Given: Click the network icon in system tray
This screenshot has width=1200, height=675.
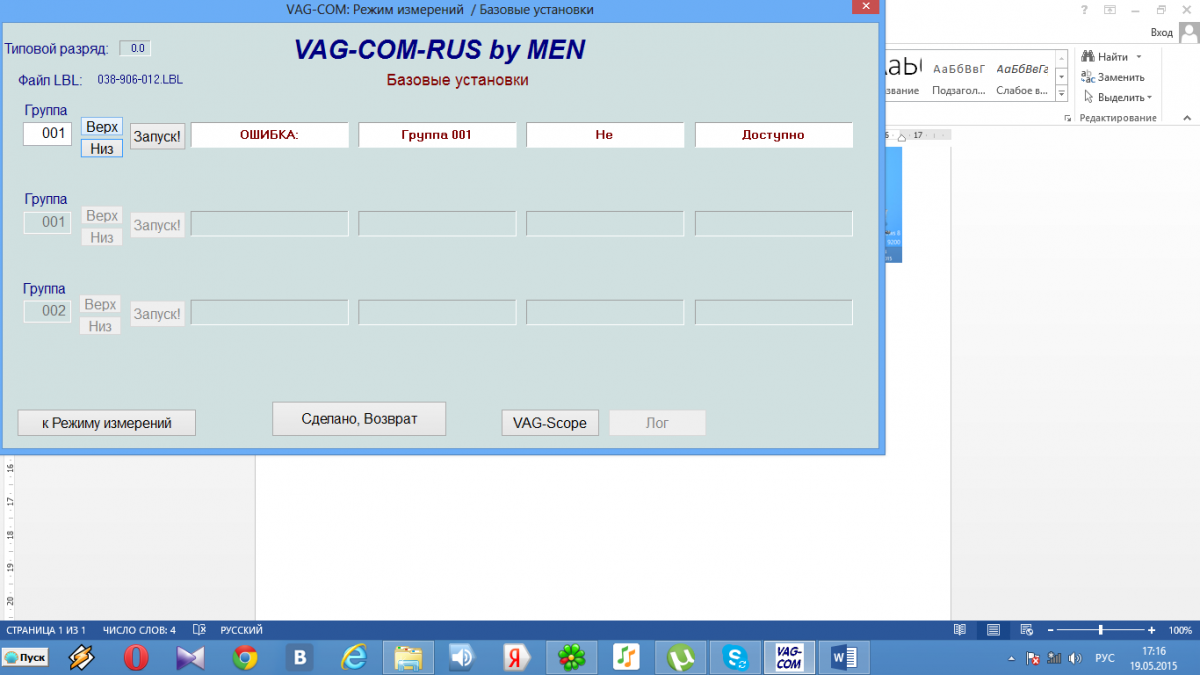Looking at the screenshot, I should point(1052,658).
